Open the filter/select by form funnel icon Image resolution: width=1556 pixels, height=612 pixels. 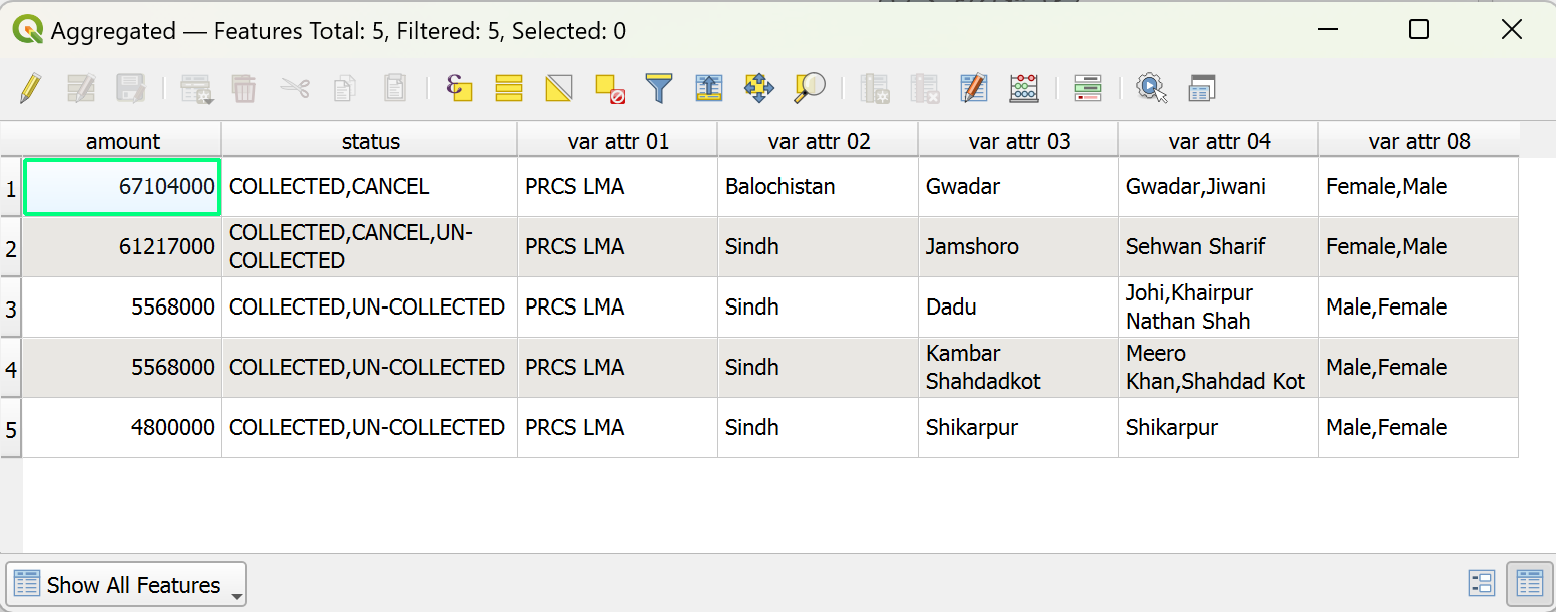[x=659, y=88]
